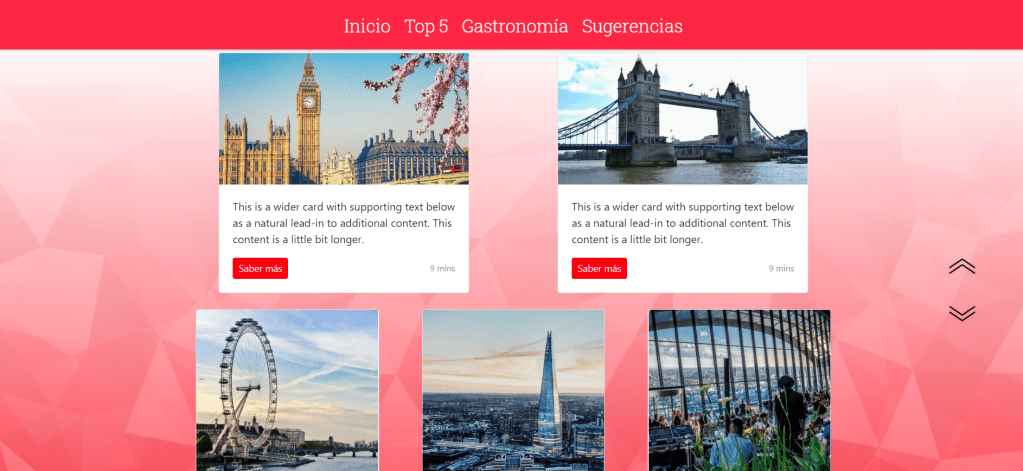Open the Gastronomía menu item
Viewport: 1023px width, 471px height.
(515, 26)
